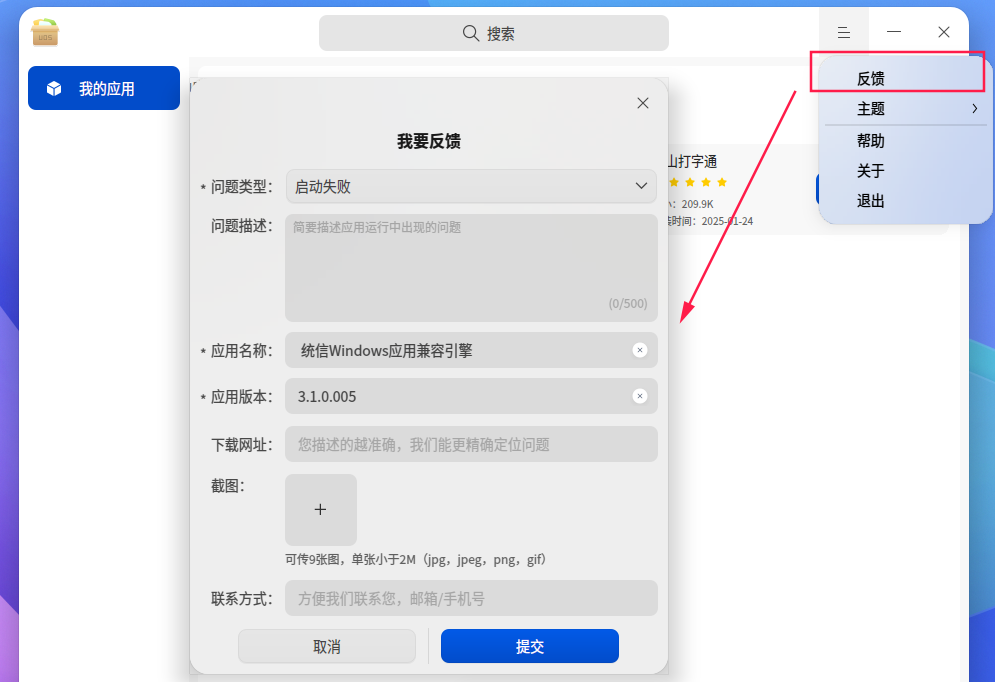This screenshot has height=682, width=995.
Task: Click the cube icon in 我的应用
Action: click(54, 88)
